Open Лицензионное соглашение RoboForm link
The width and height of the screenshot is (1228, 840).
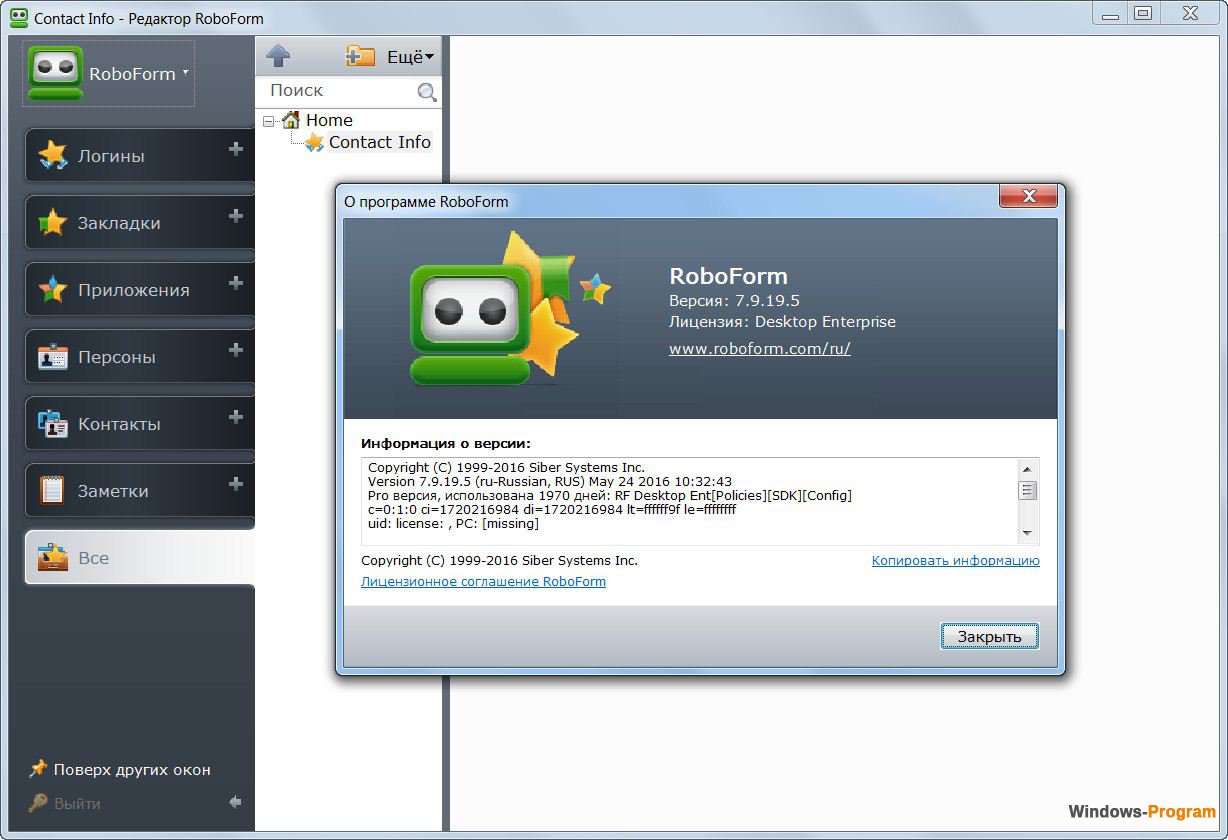point(483,581)
